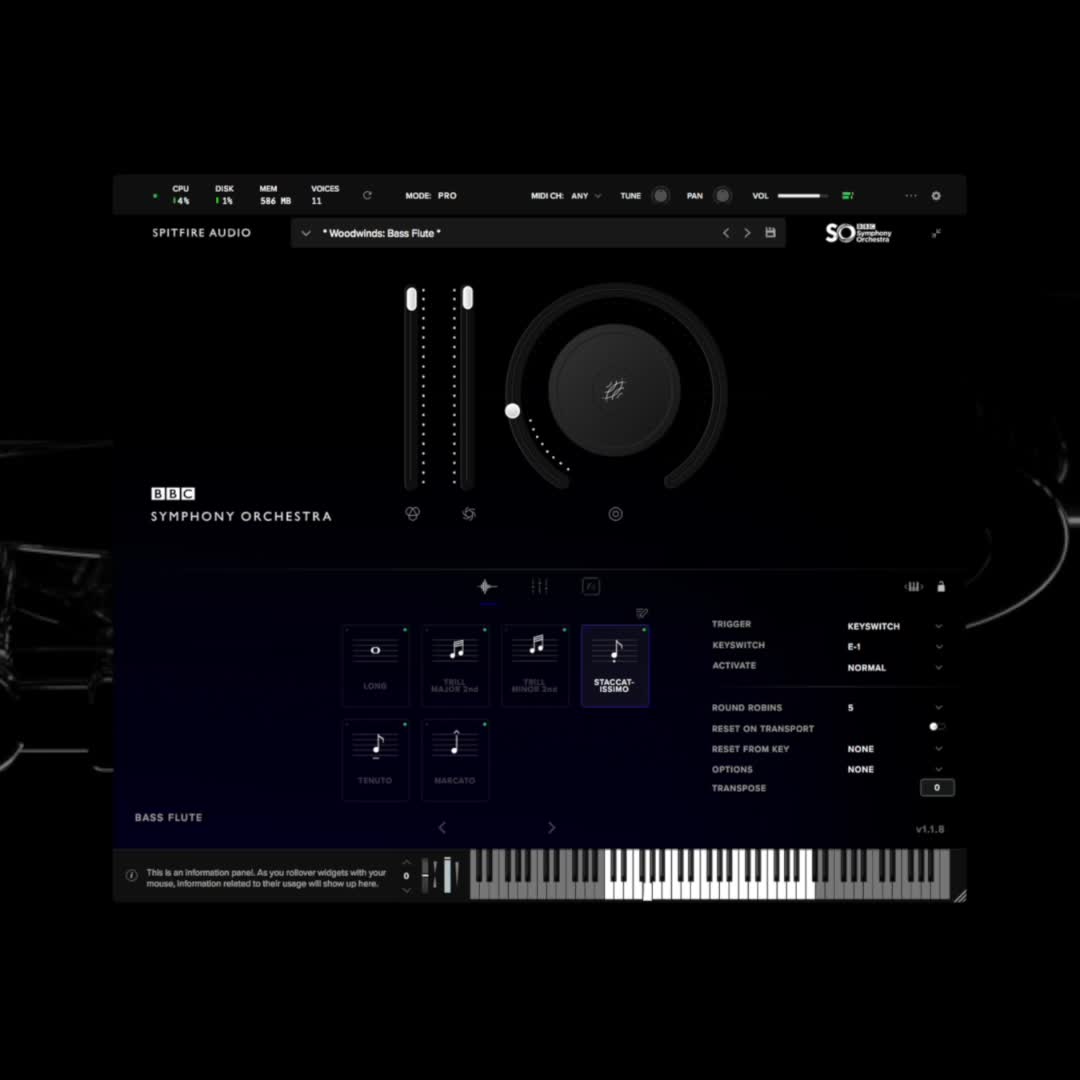The width and height of the screenshot is (1080, 1080).
Task: Click the Transpose value field
Action: coord(937,787)
